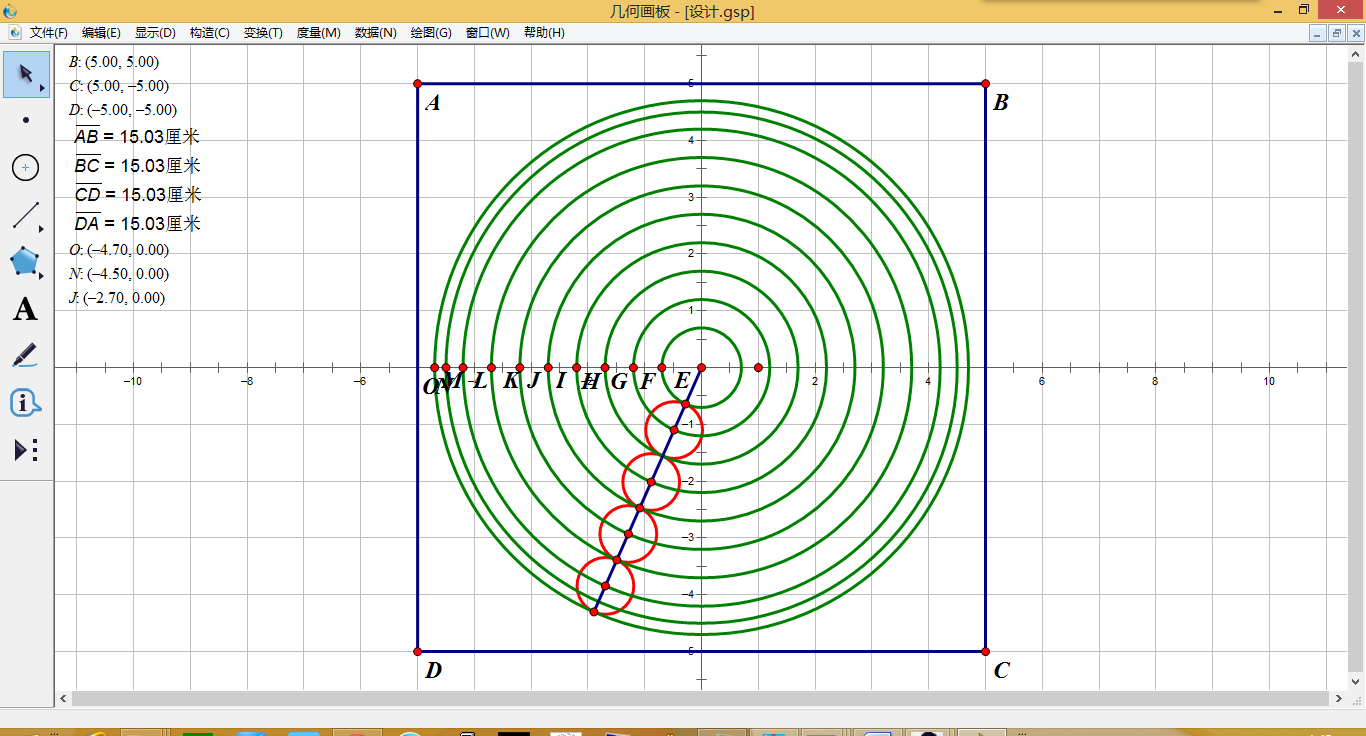Open the 文件(F) menu
Screen dimensions: 1366x736
[49, 33]
